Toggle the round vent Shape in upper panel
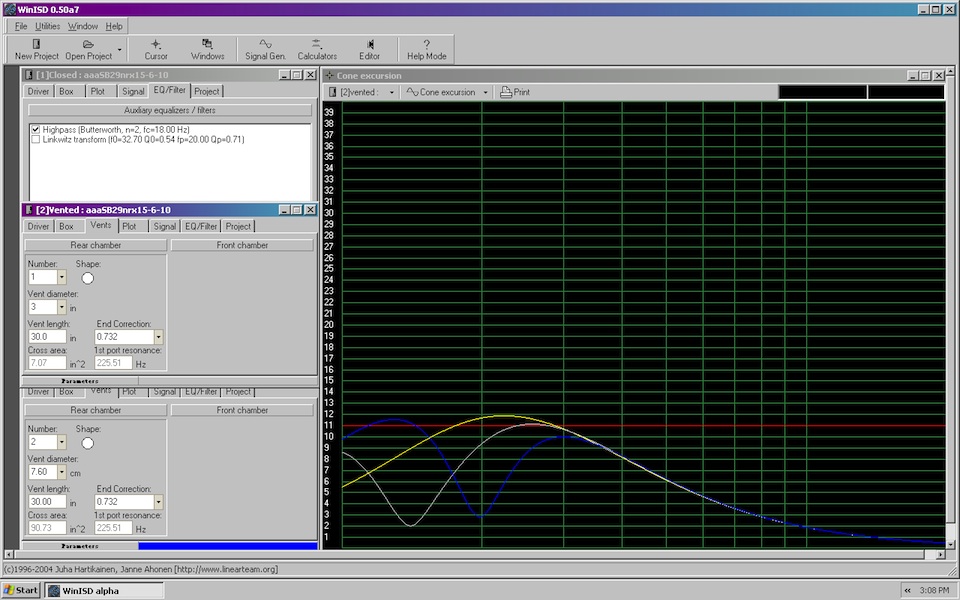The width and height of the screenshot is (960, 600). tap(88, 279)
